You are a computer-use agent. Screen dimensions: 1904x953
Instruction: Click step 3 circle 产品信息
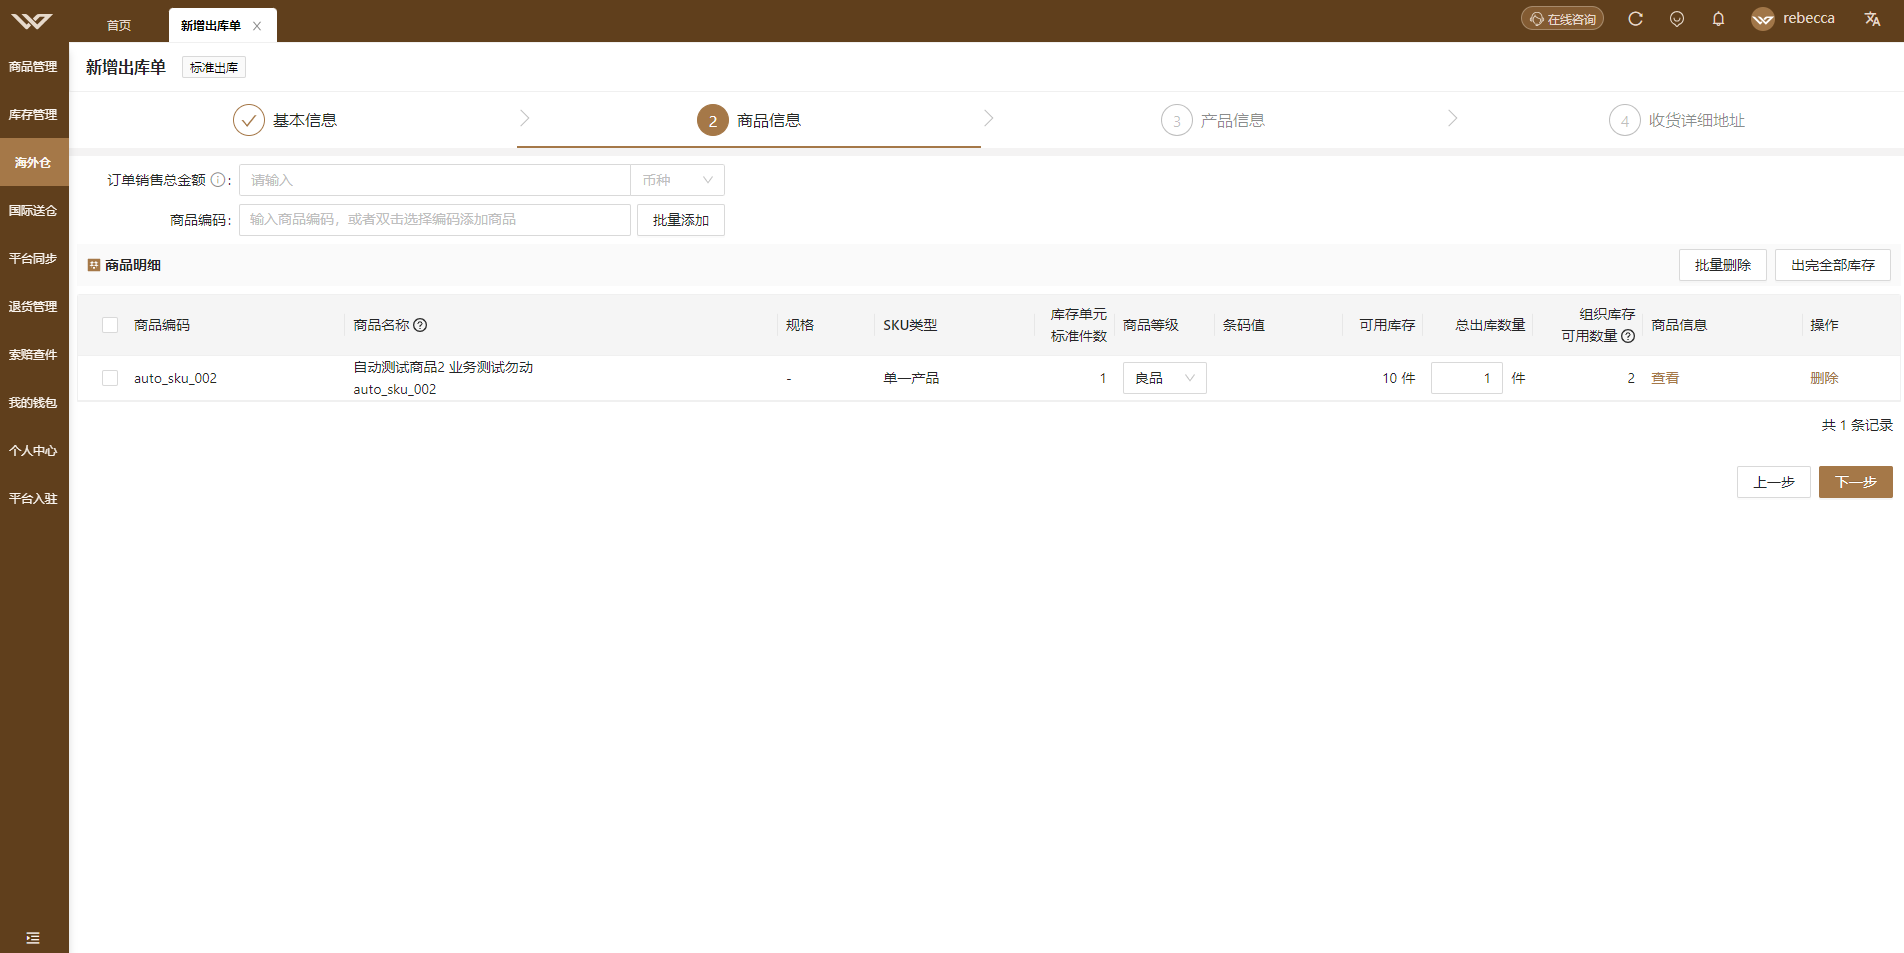pos(1177,120)
